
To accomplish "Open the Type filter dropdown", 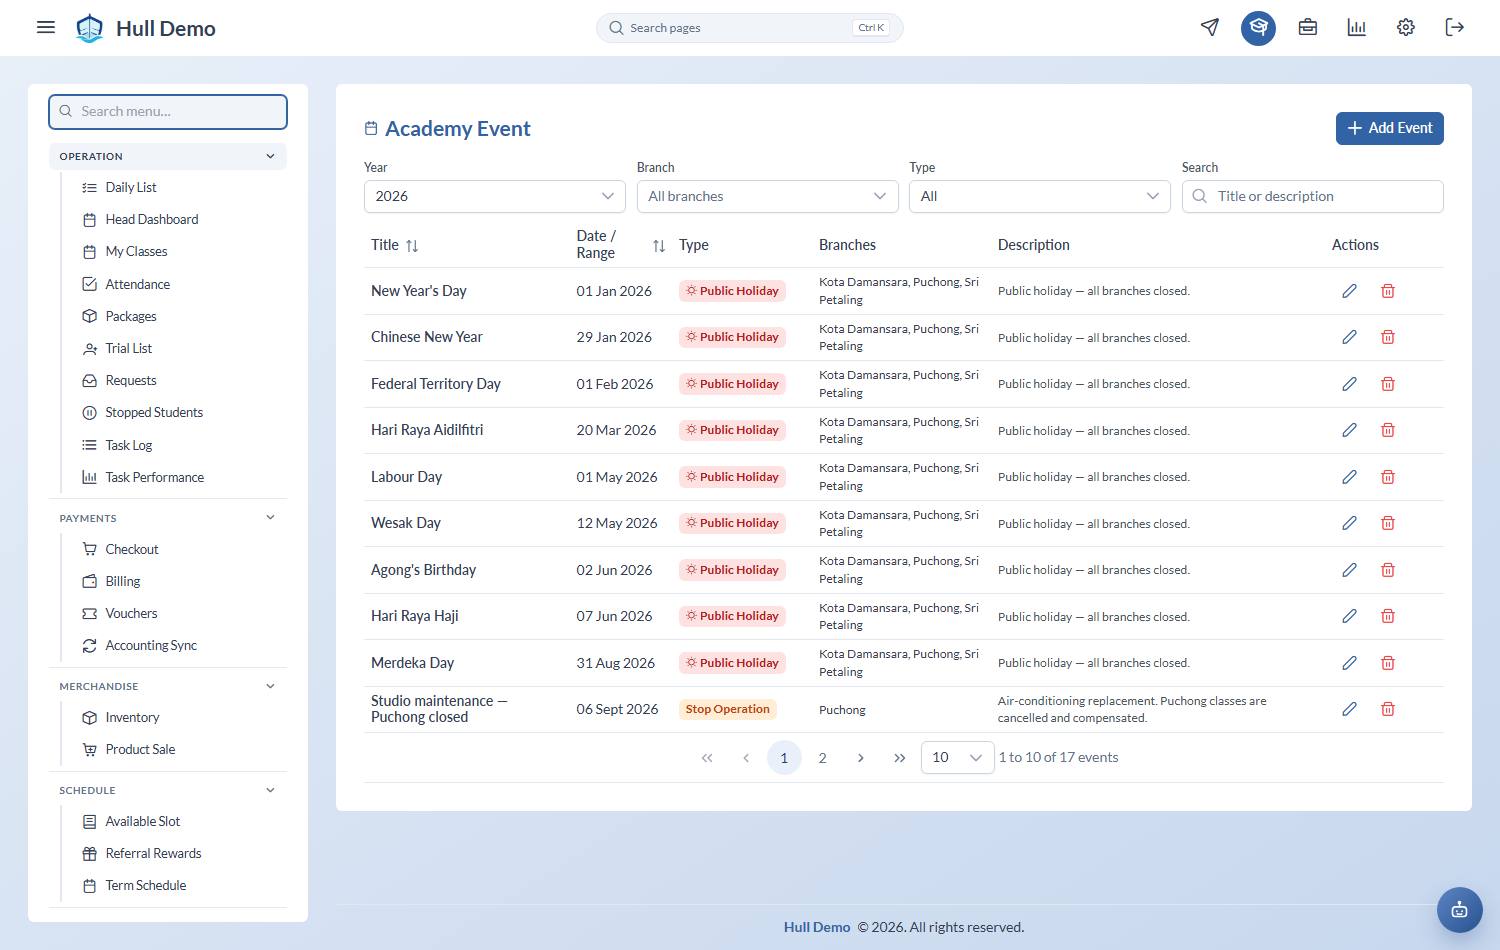I will pos(1039,196).
